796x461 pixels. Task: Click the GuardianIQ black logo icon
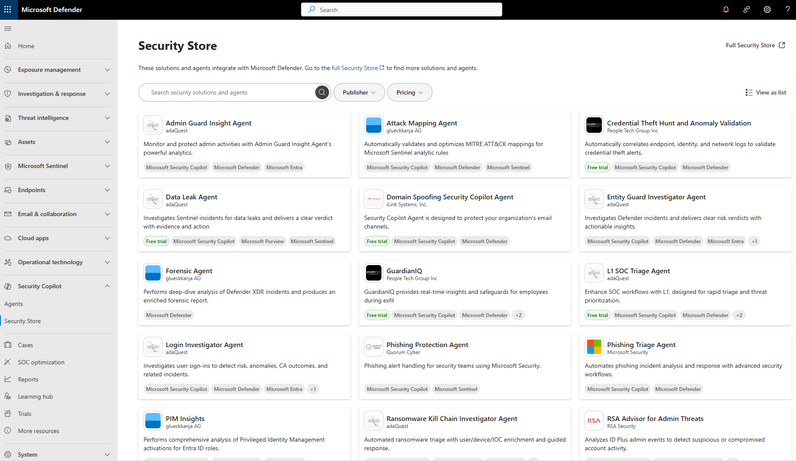pos(373,273)
